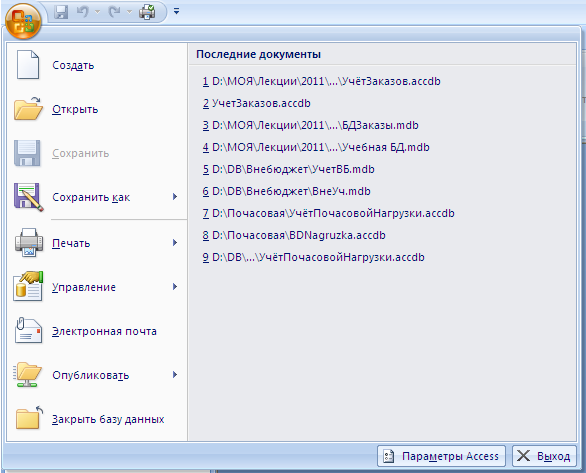Viewport: 586px width, 473px height.
Task: Click the Save icon in Quick Access Toolbar
Action: click(x=61, y=12)
